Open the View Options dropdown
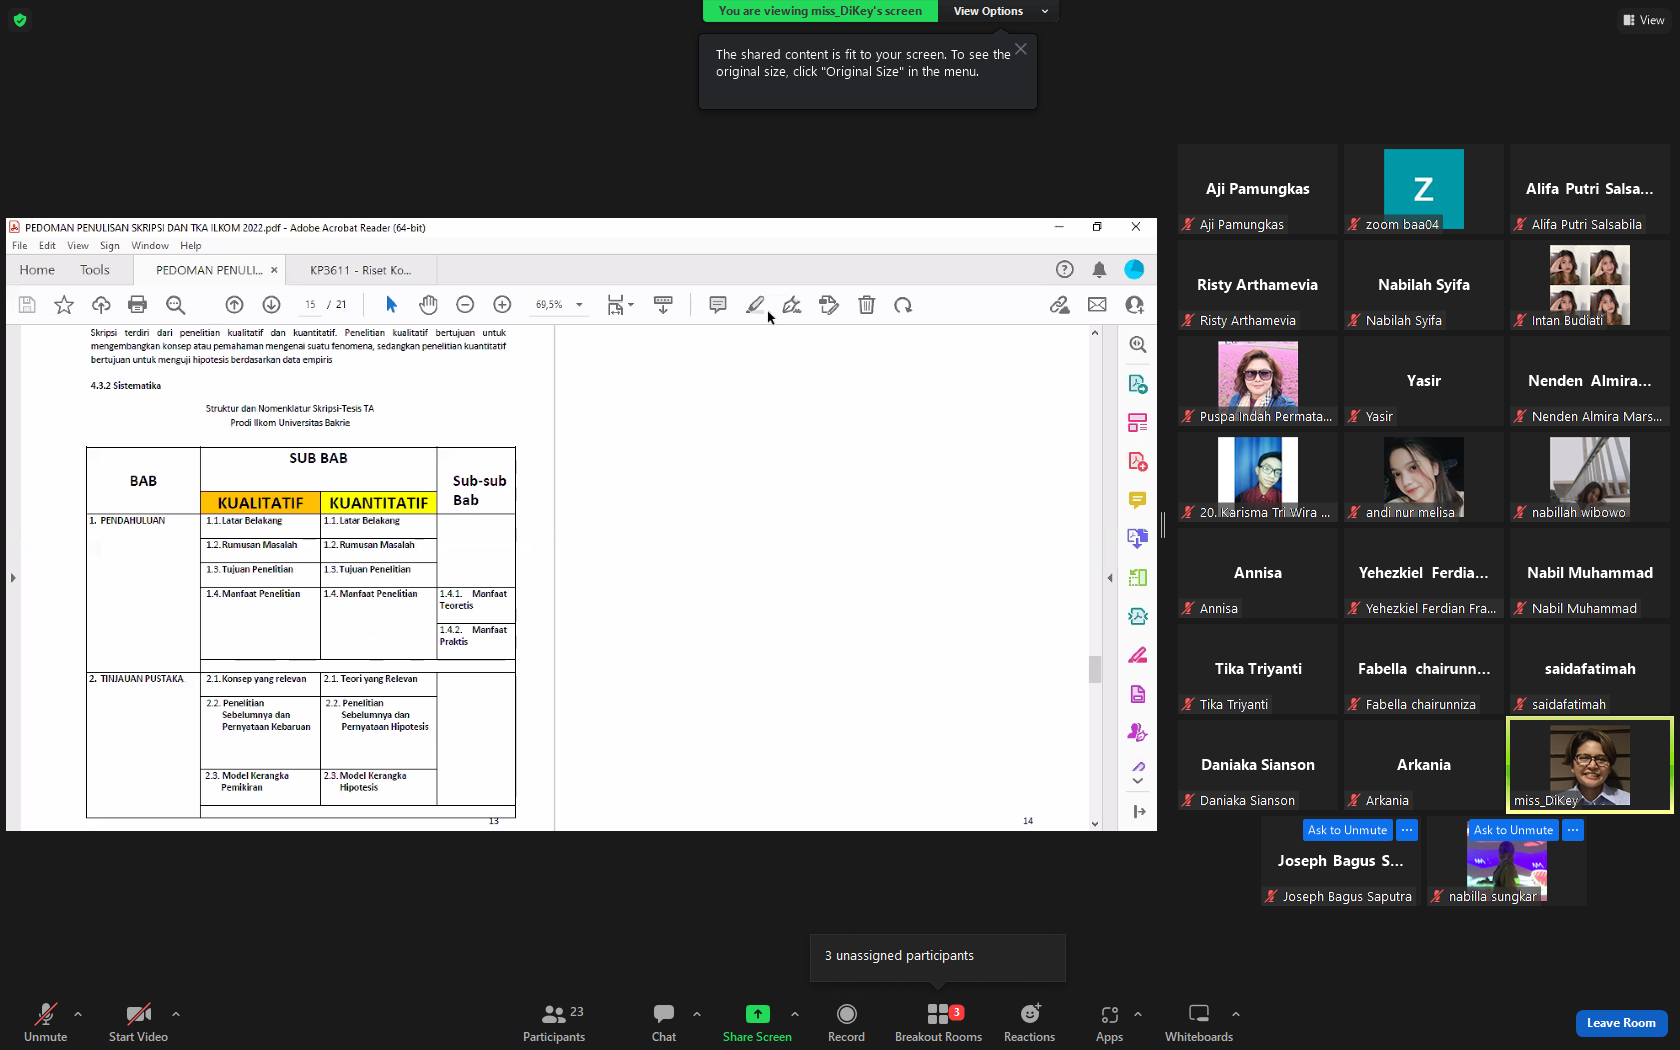Image resolution: width=1680 pixels, height=1050 pixels. coord(997,11)
